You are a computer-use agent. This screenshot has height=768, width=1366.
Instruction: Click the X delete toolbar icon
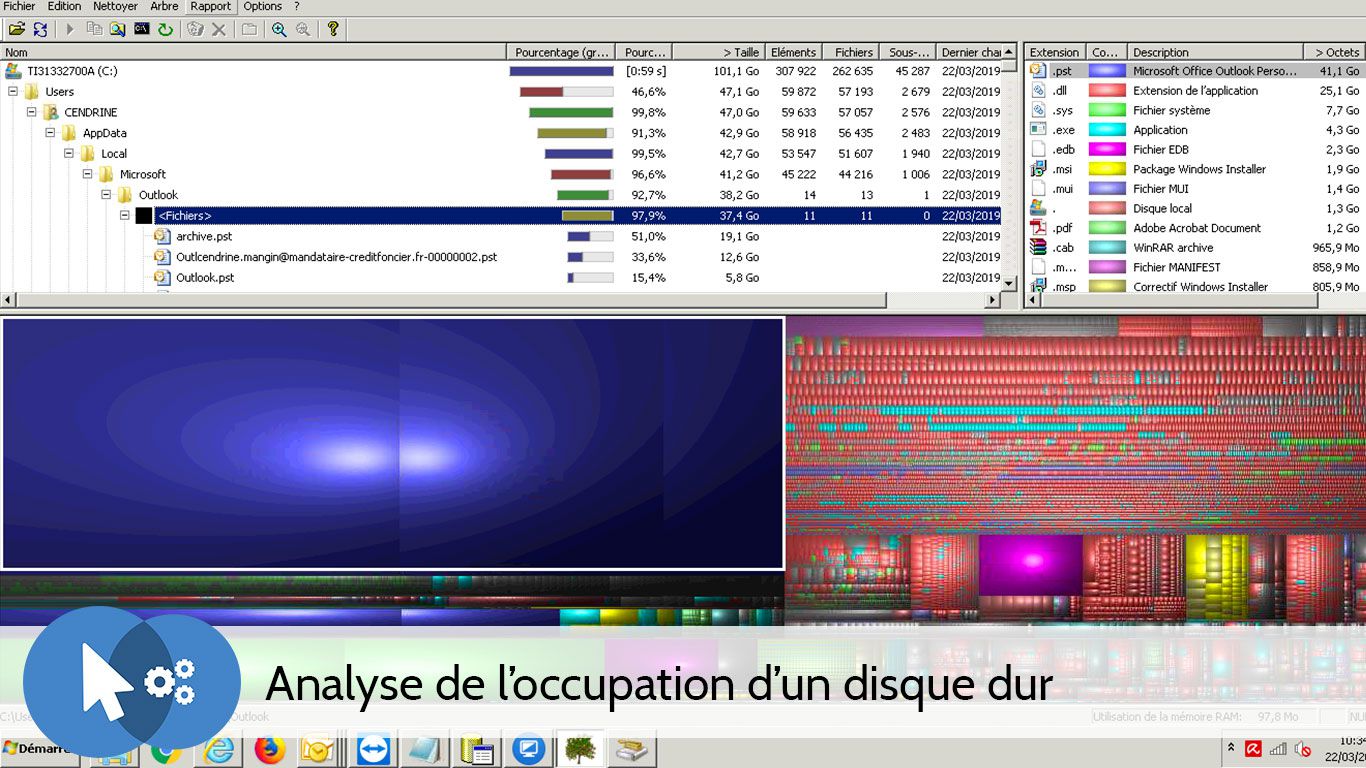pyautogui.click(x=219, y=30)
